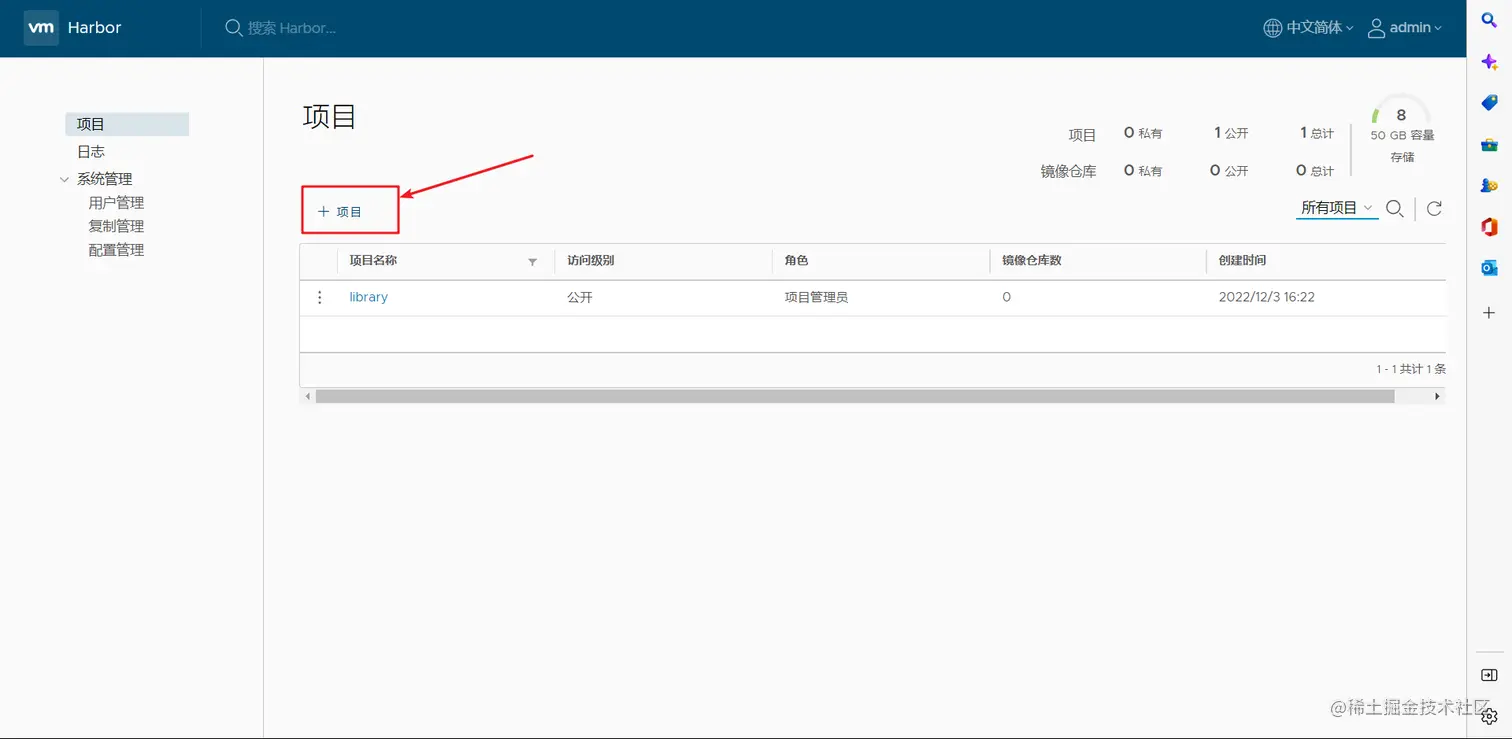Open the Copilot sparkle icon in sidebar
The image size is (1512, 739).
tap(1489, 62)
